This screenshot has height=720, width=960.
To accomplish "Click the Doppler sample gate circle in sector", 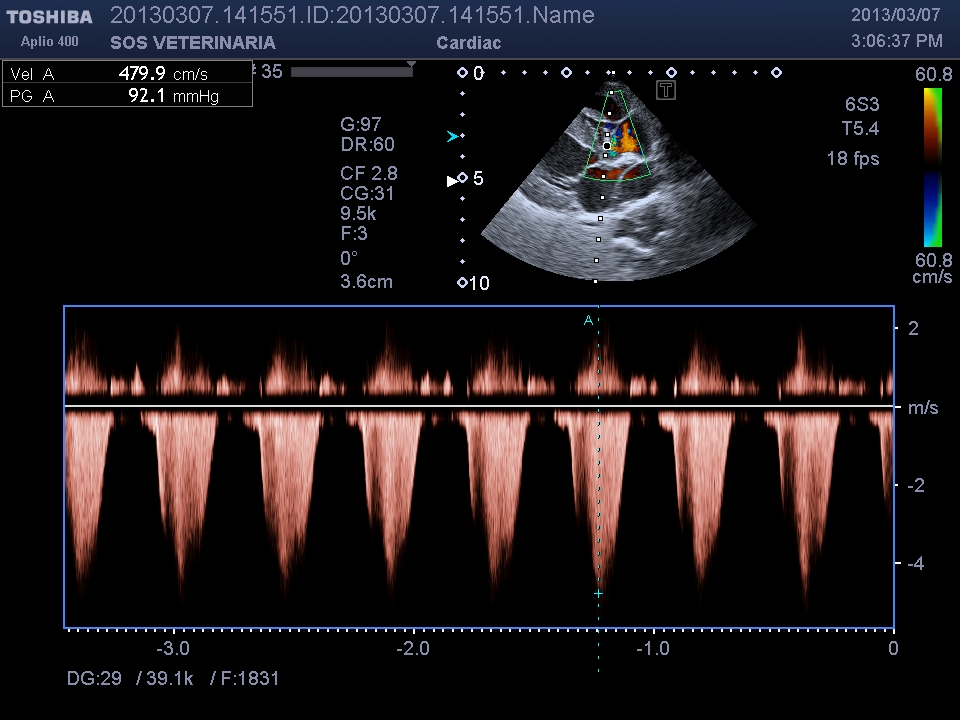I will point(606,146).
